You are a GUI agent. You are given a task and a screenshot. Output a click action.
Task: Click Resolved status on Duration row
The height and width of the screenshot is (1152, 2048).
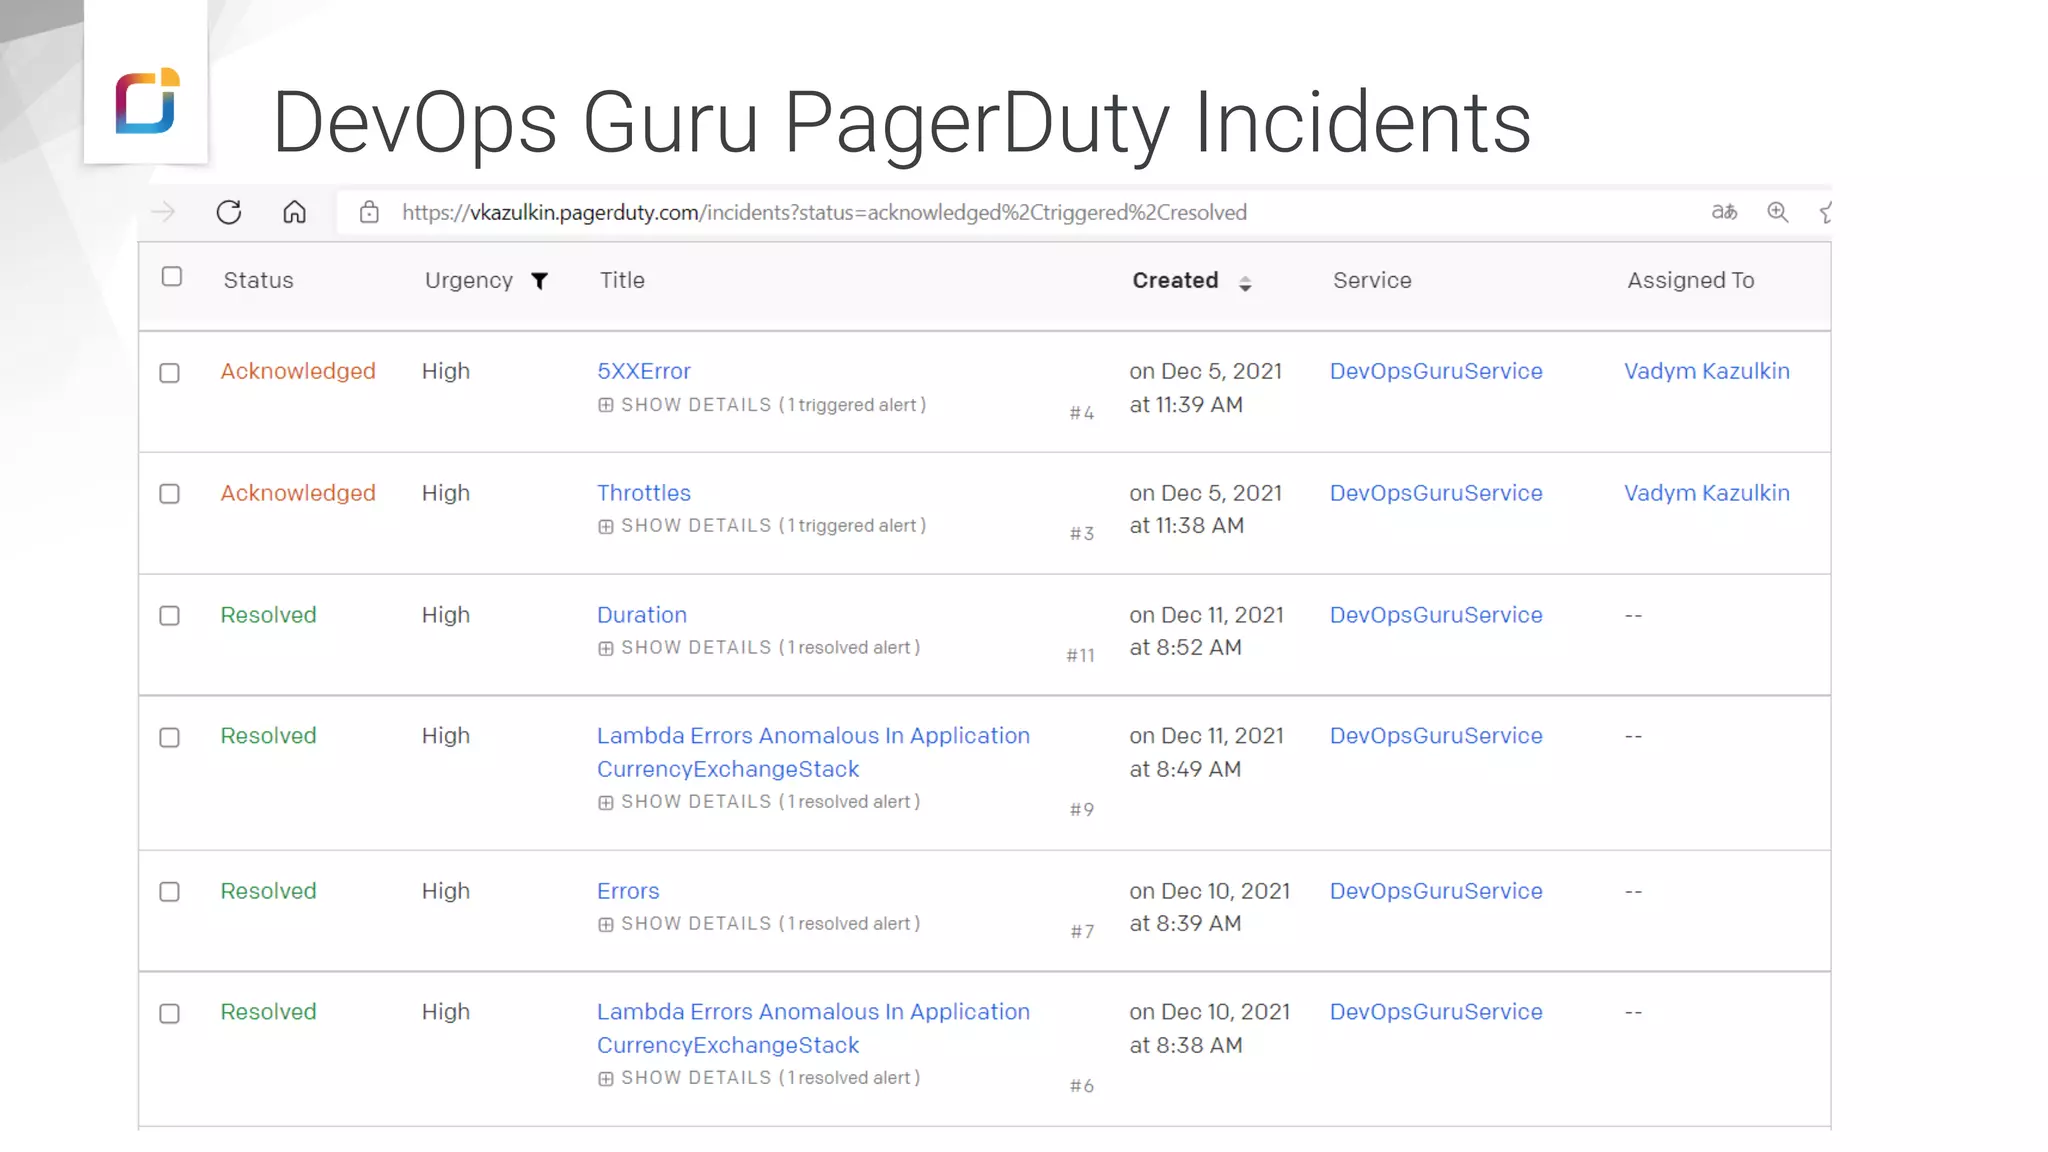click(x=268, y=615)
